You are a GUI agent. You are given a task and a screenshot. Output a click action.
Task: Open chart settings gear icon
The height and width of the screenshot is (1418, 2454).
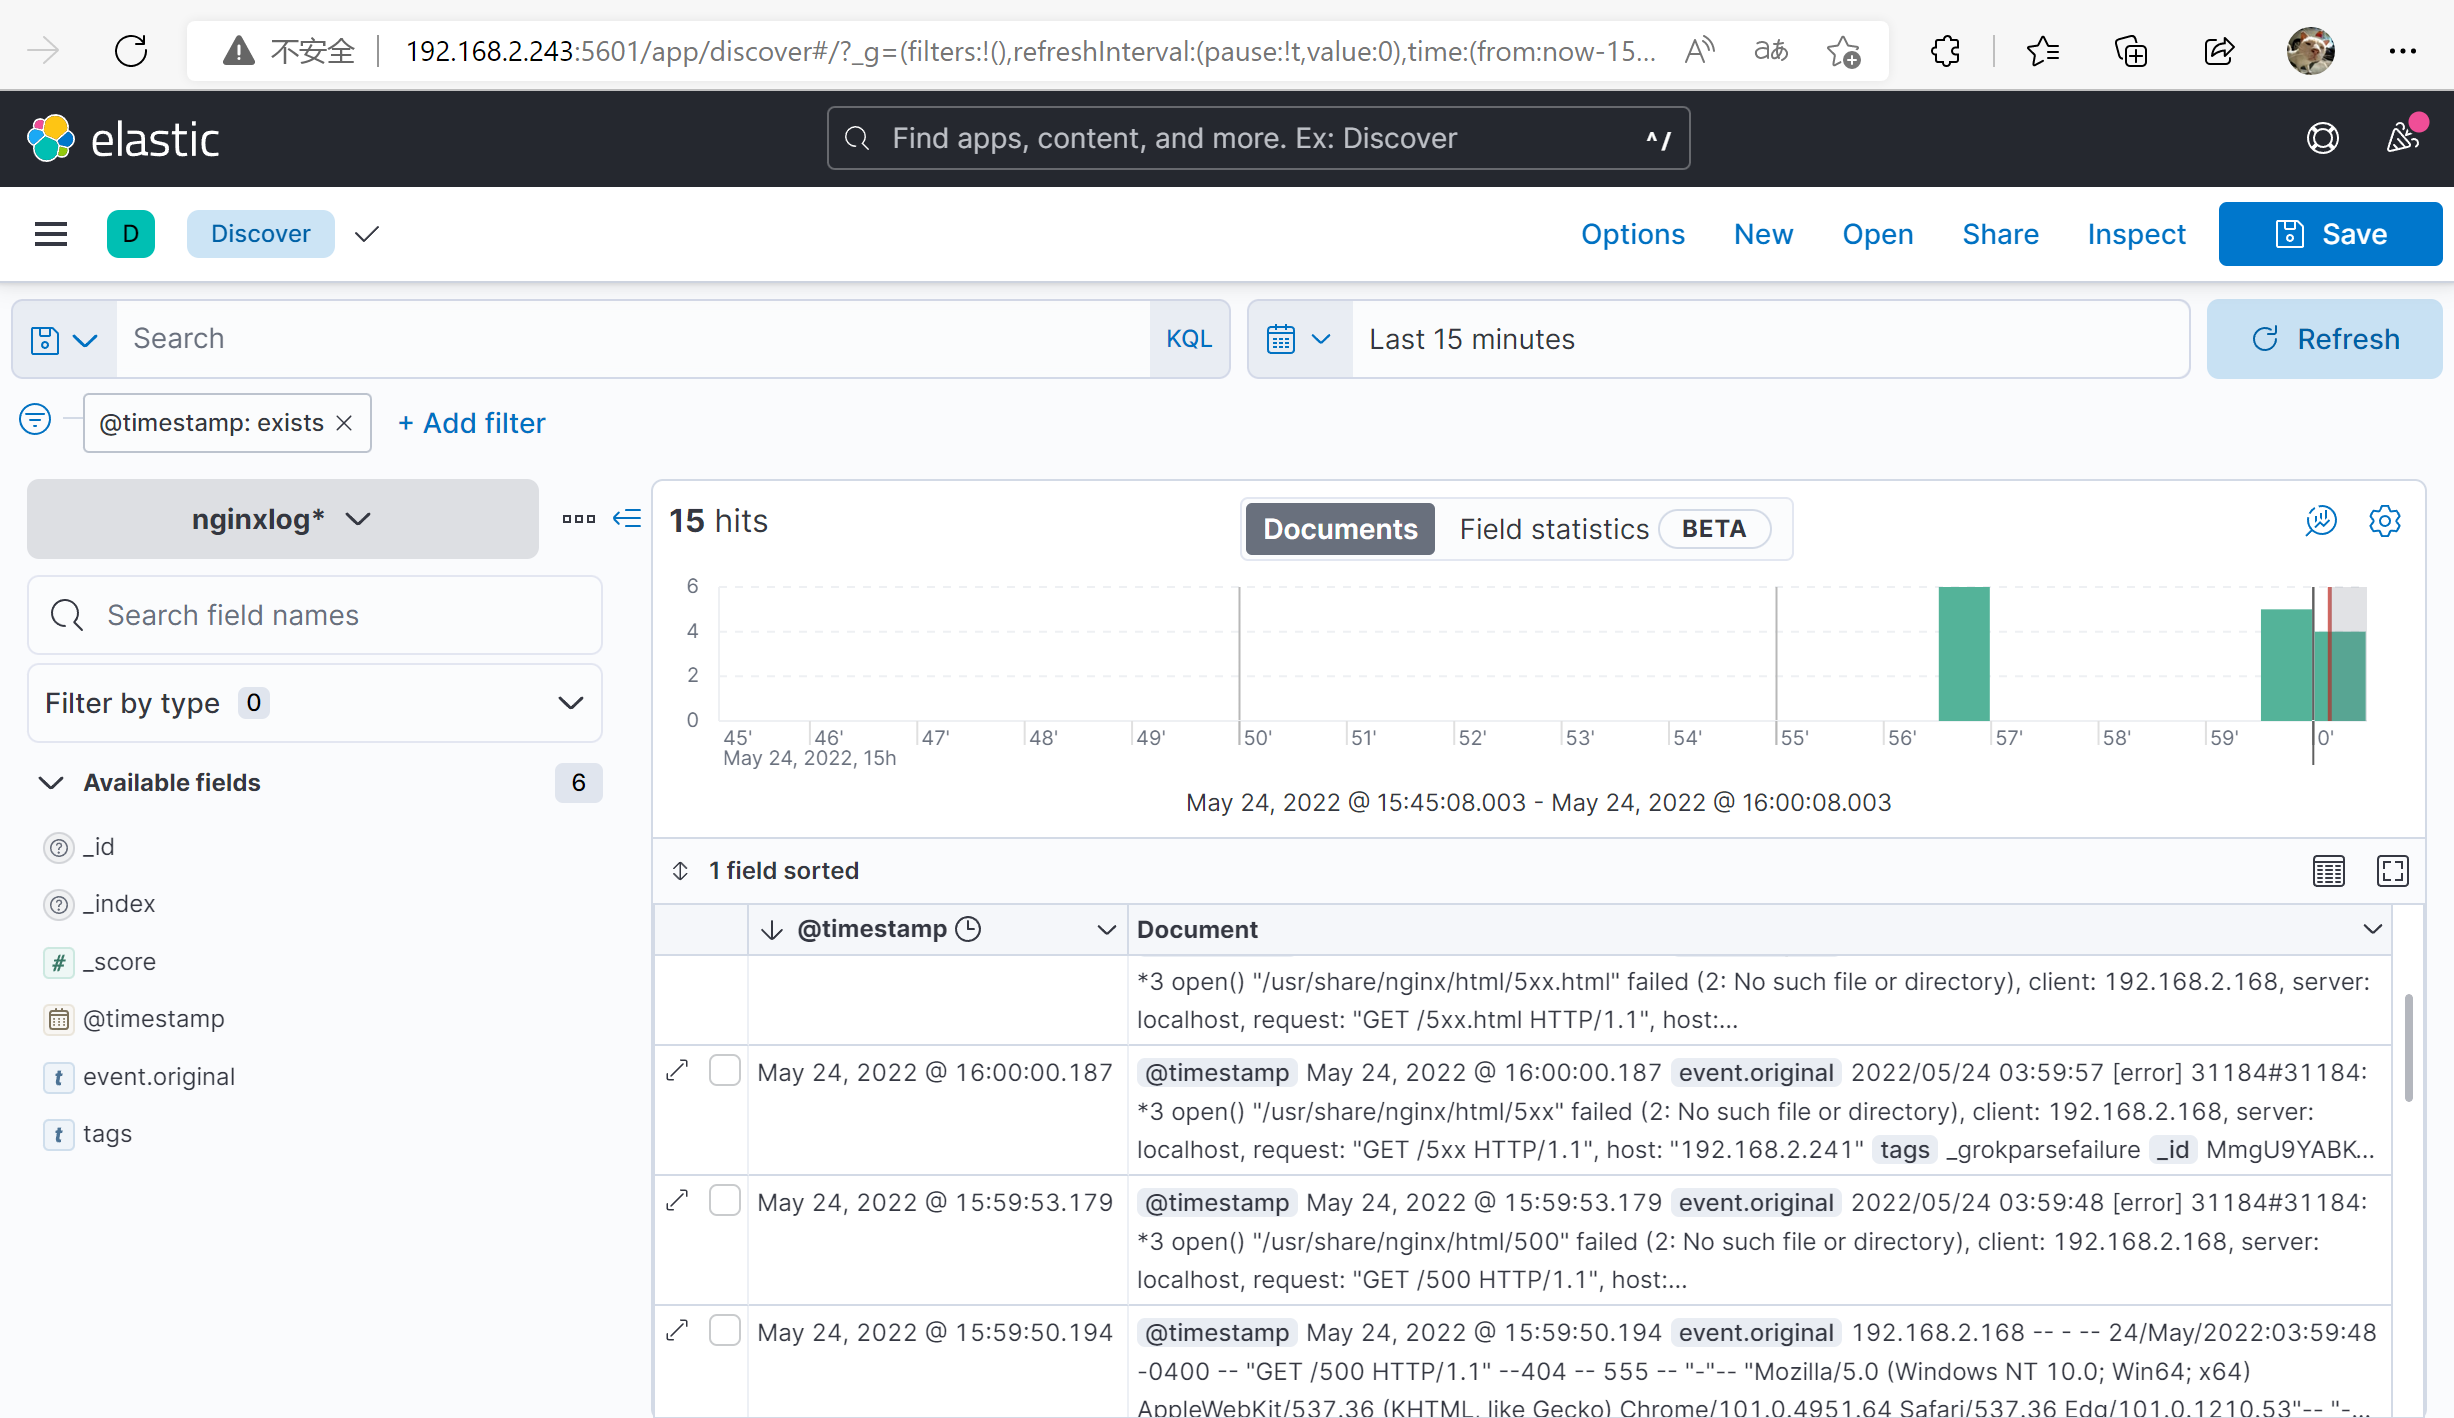2384,521
